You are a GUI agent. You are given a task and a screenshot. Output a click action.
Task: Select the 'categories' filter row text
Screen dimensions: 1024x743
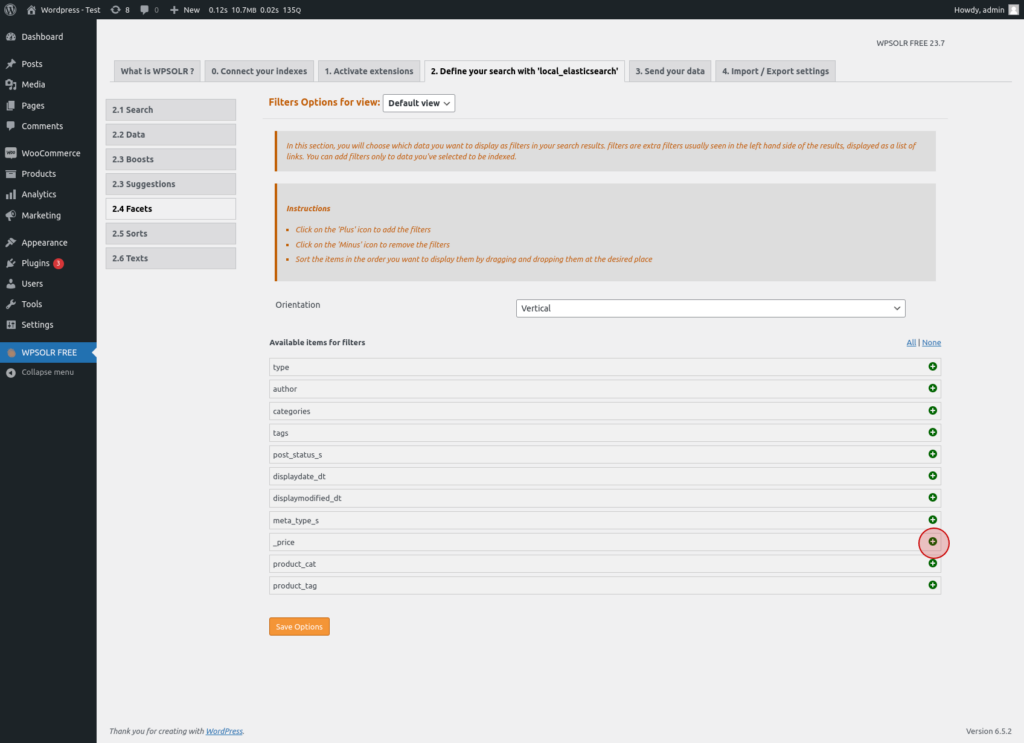291,411
